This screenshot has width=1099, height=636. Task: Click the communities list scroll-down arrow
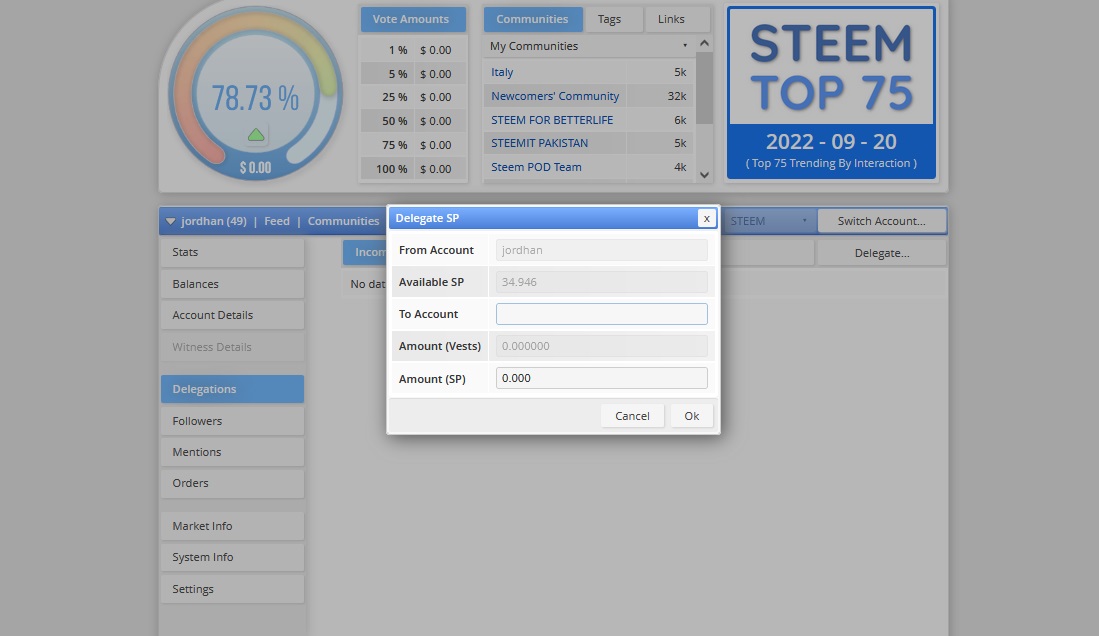coord(704,175)
